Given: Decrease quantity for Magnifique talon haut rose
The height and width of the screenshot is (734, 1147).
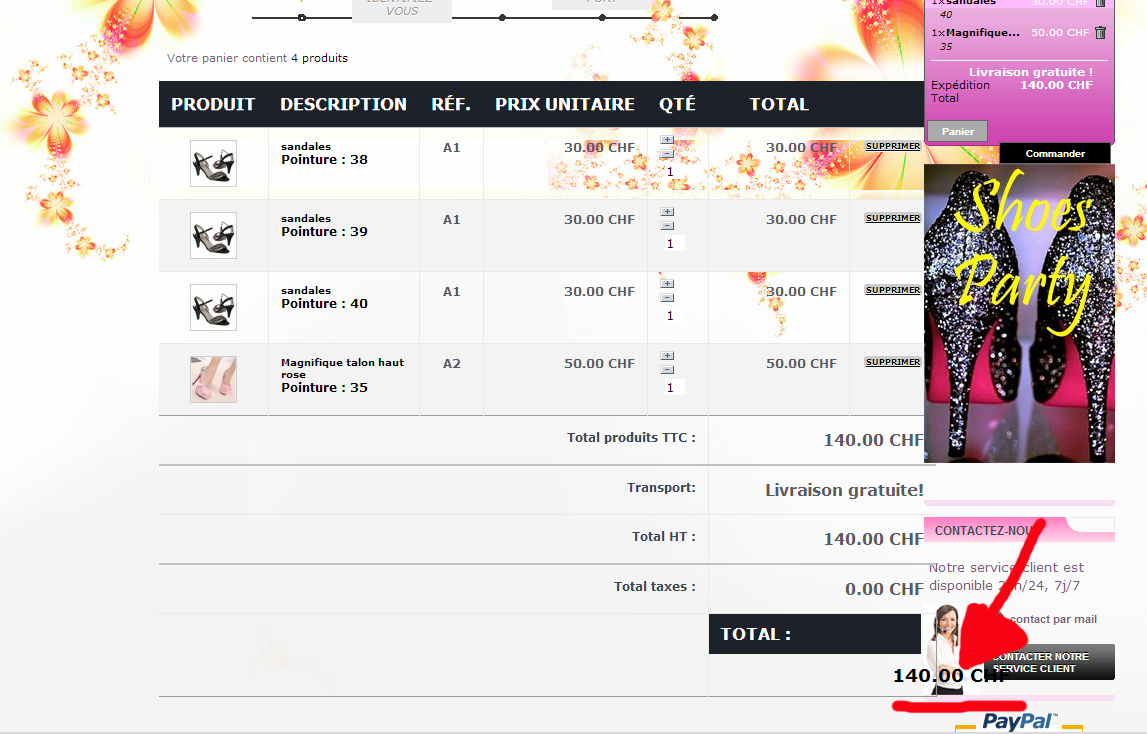Looking at the screenshot, I should click(667, 370).
